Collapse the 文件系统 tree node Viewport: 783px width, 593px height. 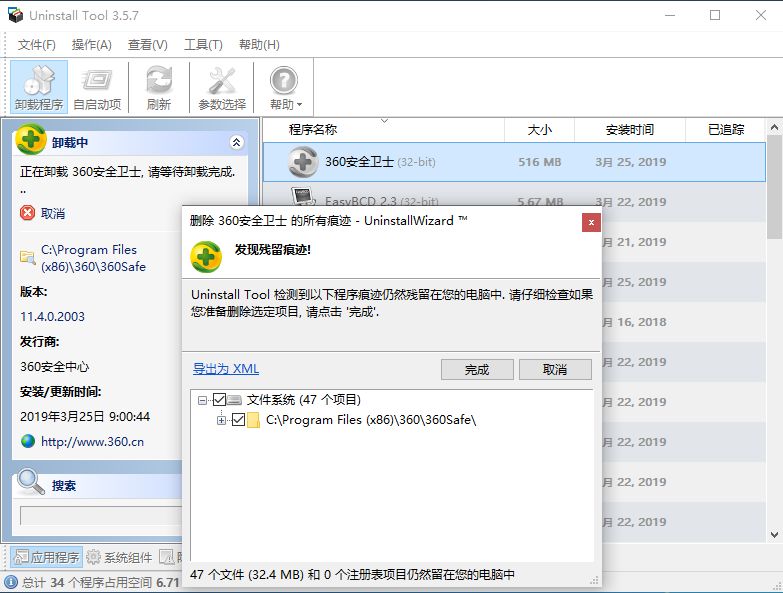202,400
